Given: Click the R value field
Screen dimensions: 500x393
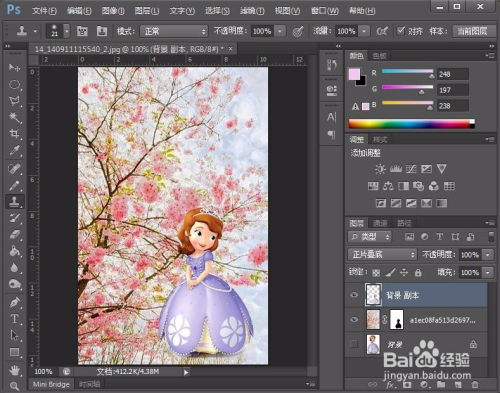Looking at the screenshot, I should (453, 74).
